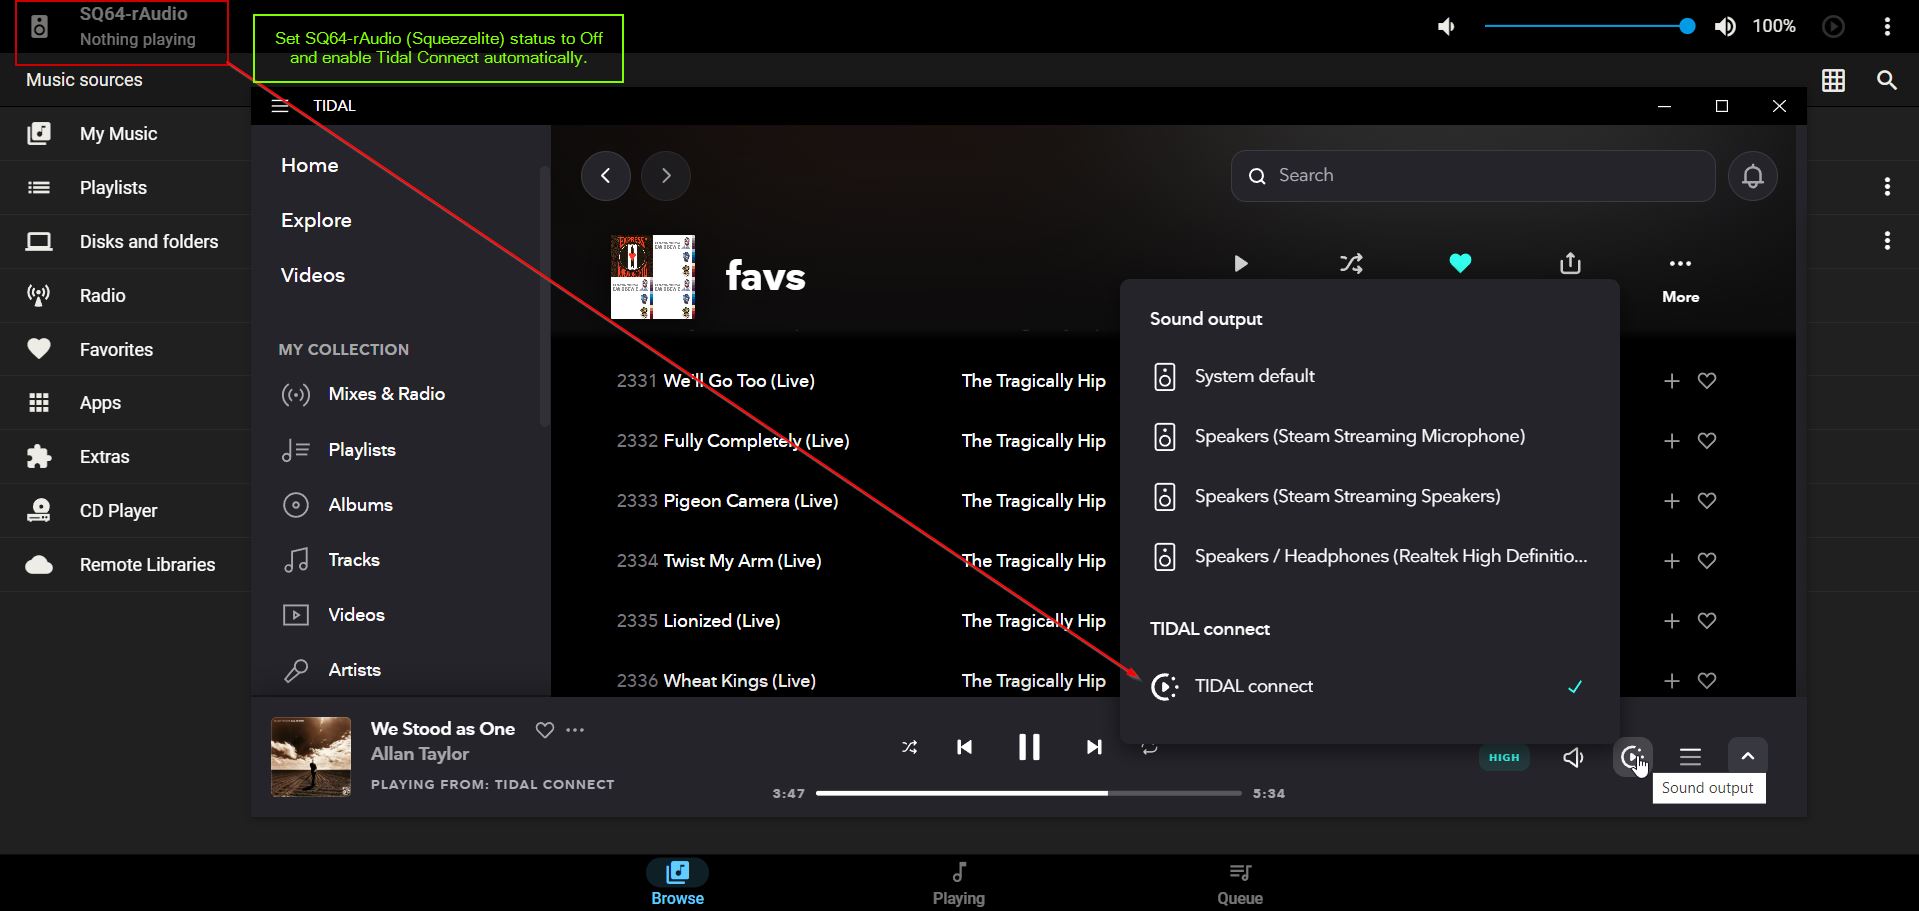This screenshot has width=1919, height=911.
Task: Open CD Player source
Action: click(x=125, y=511)
